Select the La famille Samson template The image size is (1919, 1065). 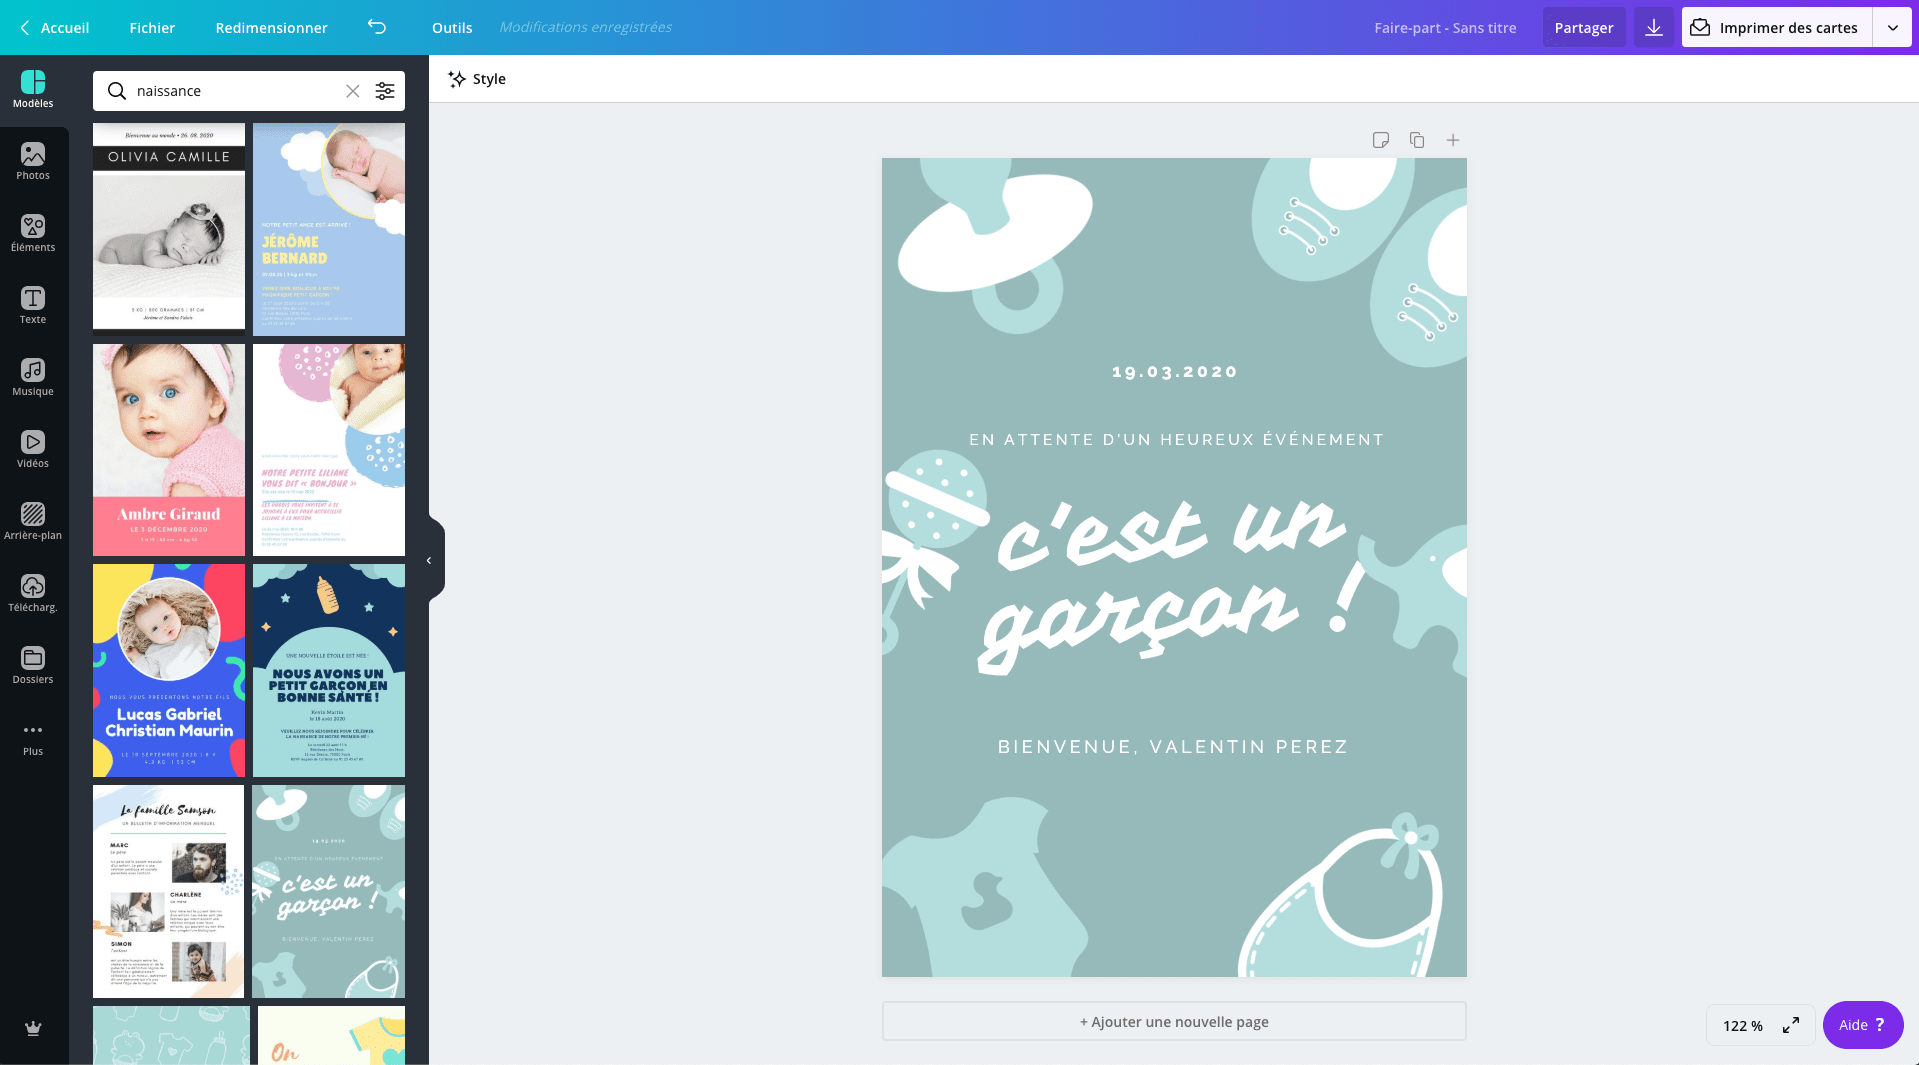[169, 891]
